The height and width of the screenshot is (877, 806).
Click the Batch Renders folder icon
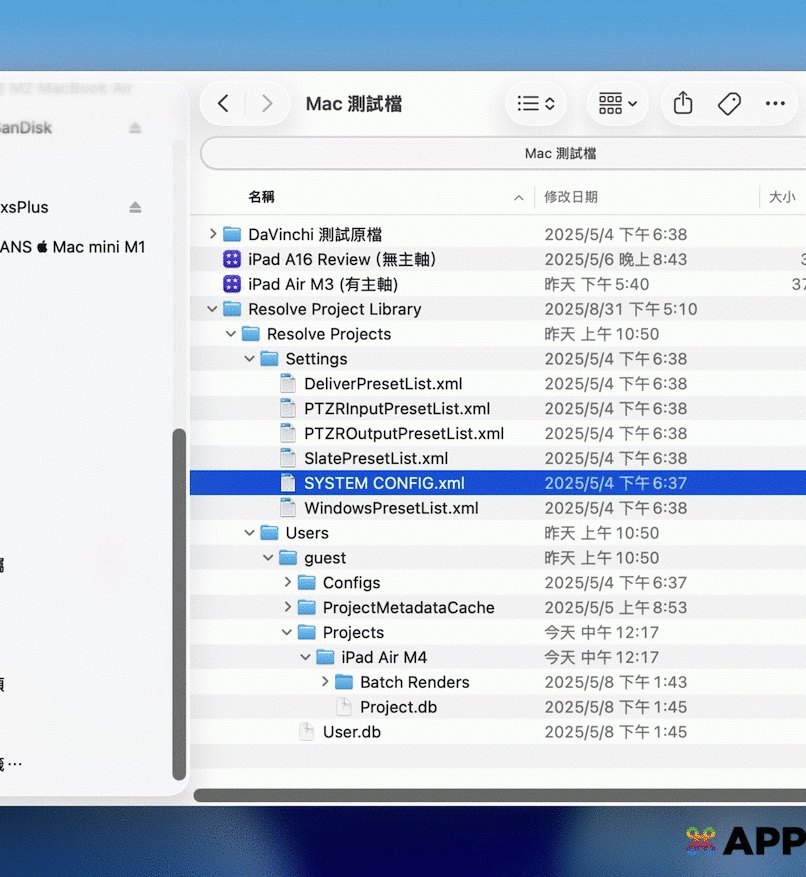(344, 682)
